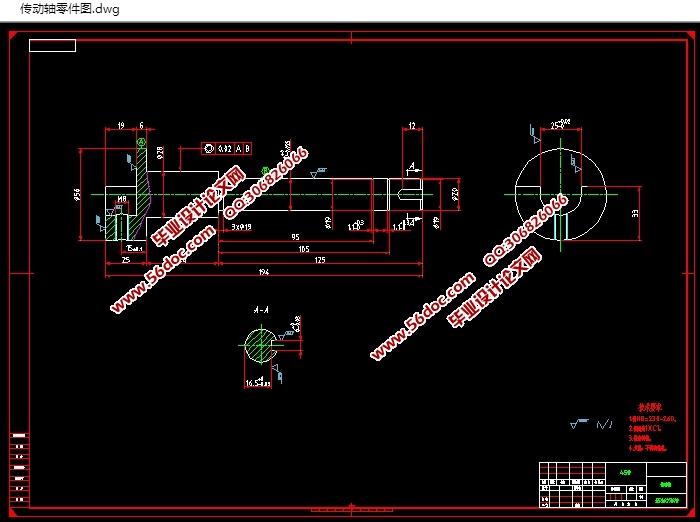The image size is (700, 522).
Task: Select the 194 overall length dimension
Action: 264,271
